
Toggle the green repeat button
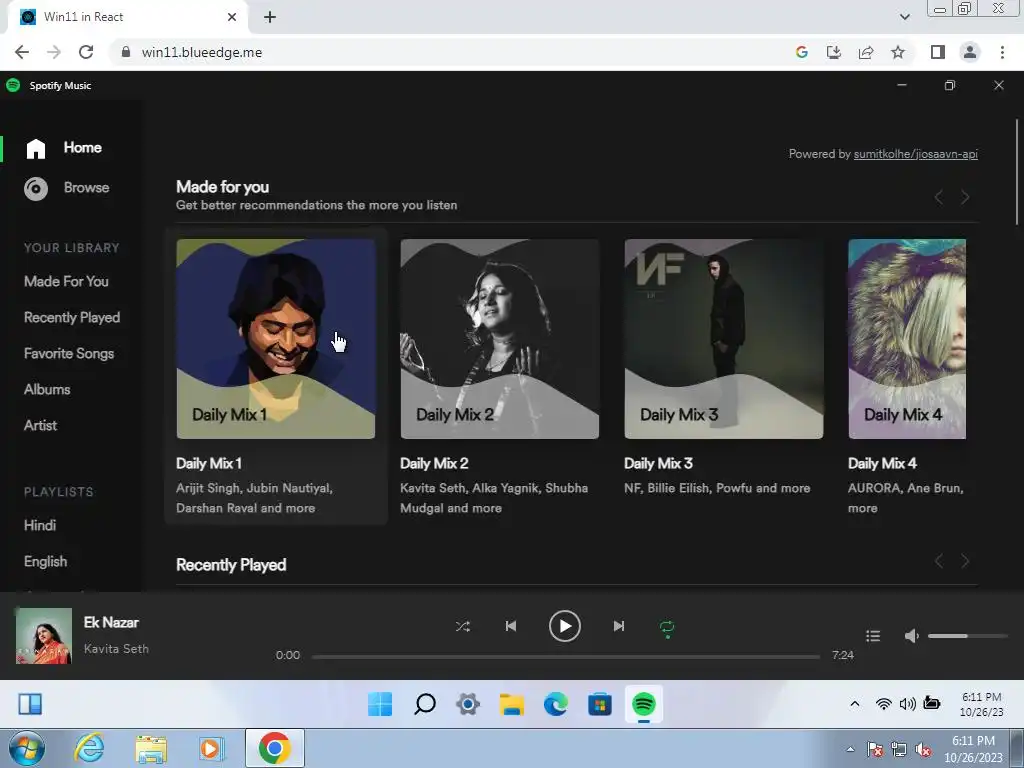(x=667, y=628)
